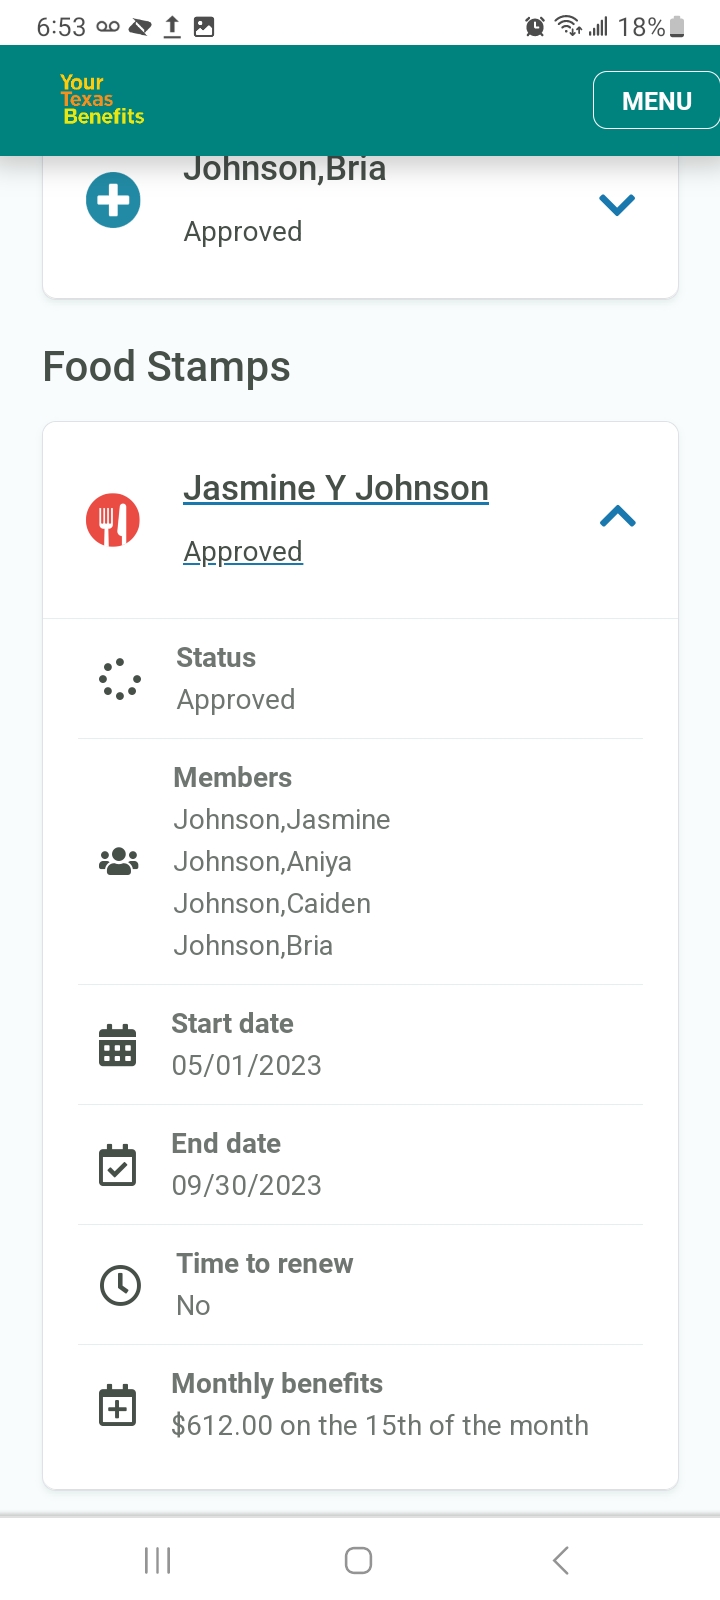The height and width of the screenshot is (1600, 720).
Task: Tap the monthly benefits amount text
Action: tap(380, 1425)
